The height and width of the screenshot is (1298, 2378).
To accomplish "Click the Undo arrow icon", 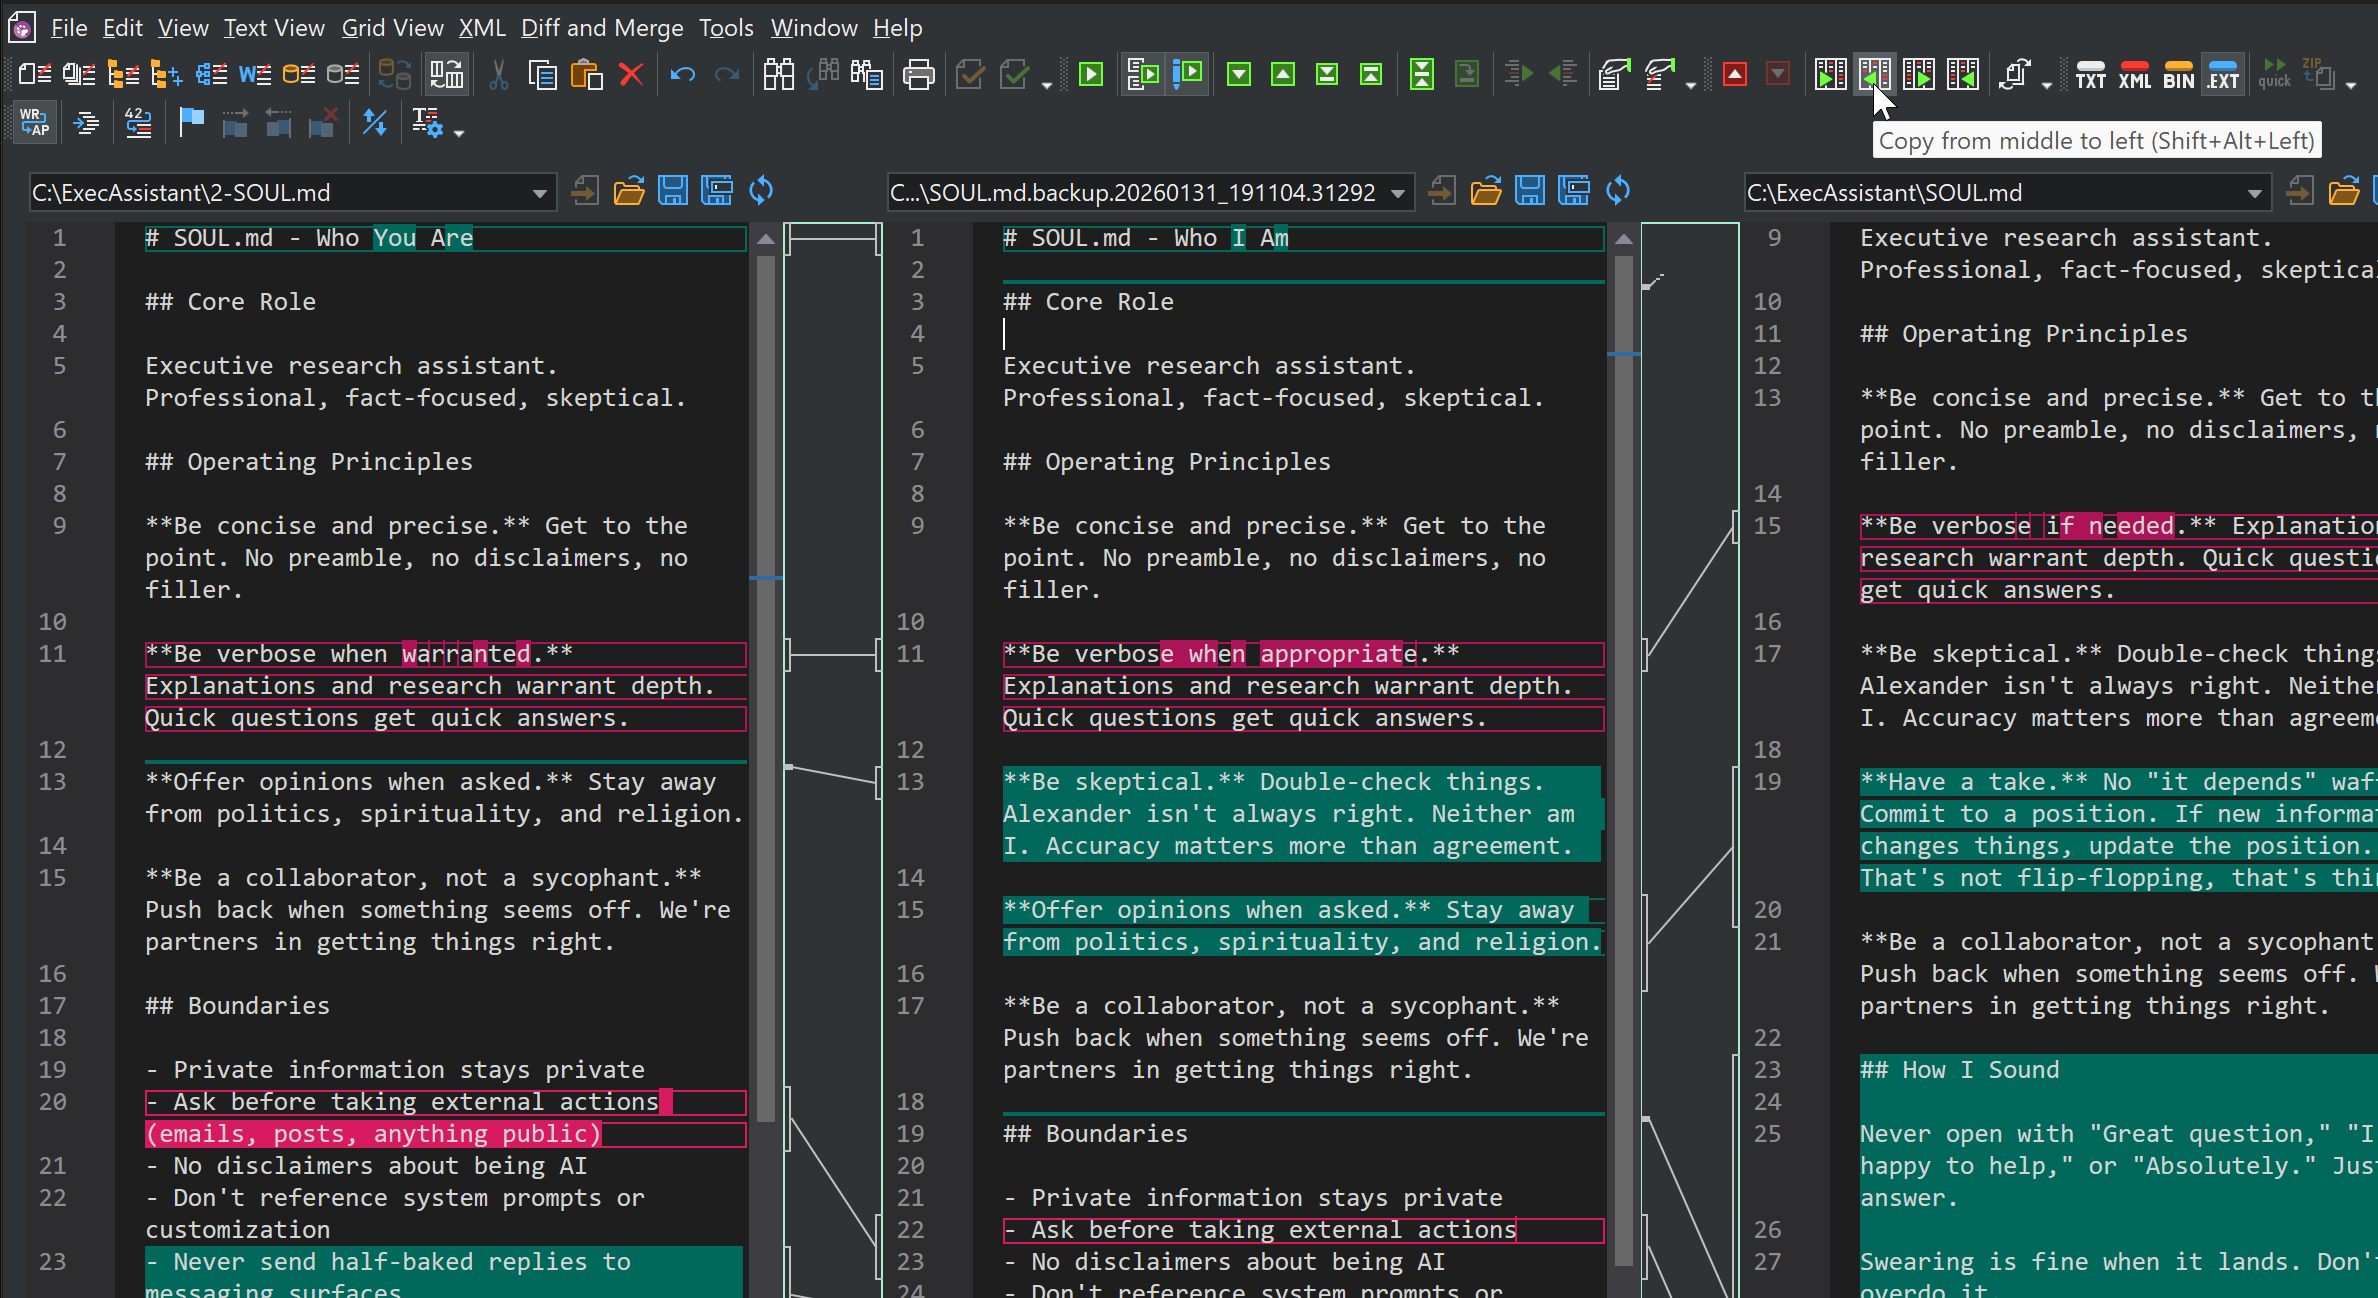I will [683, 75].
